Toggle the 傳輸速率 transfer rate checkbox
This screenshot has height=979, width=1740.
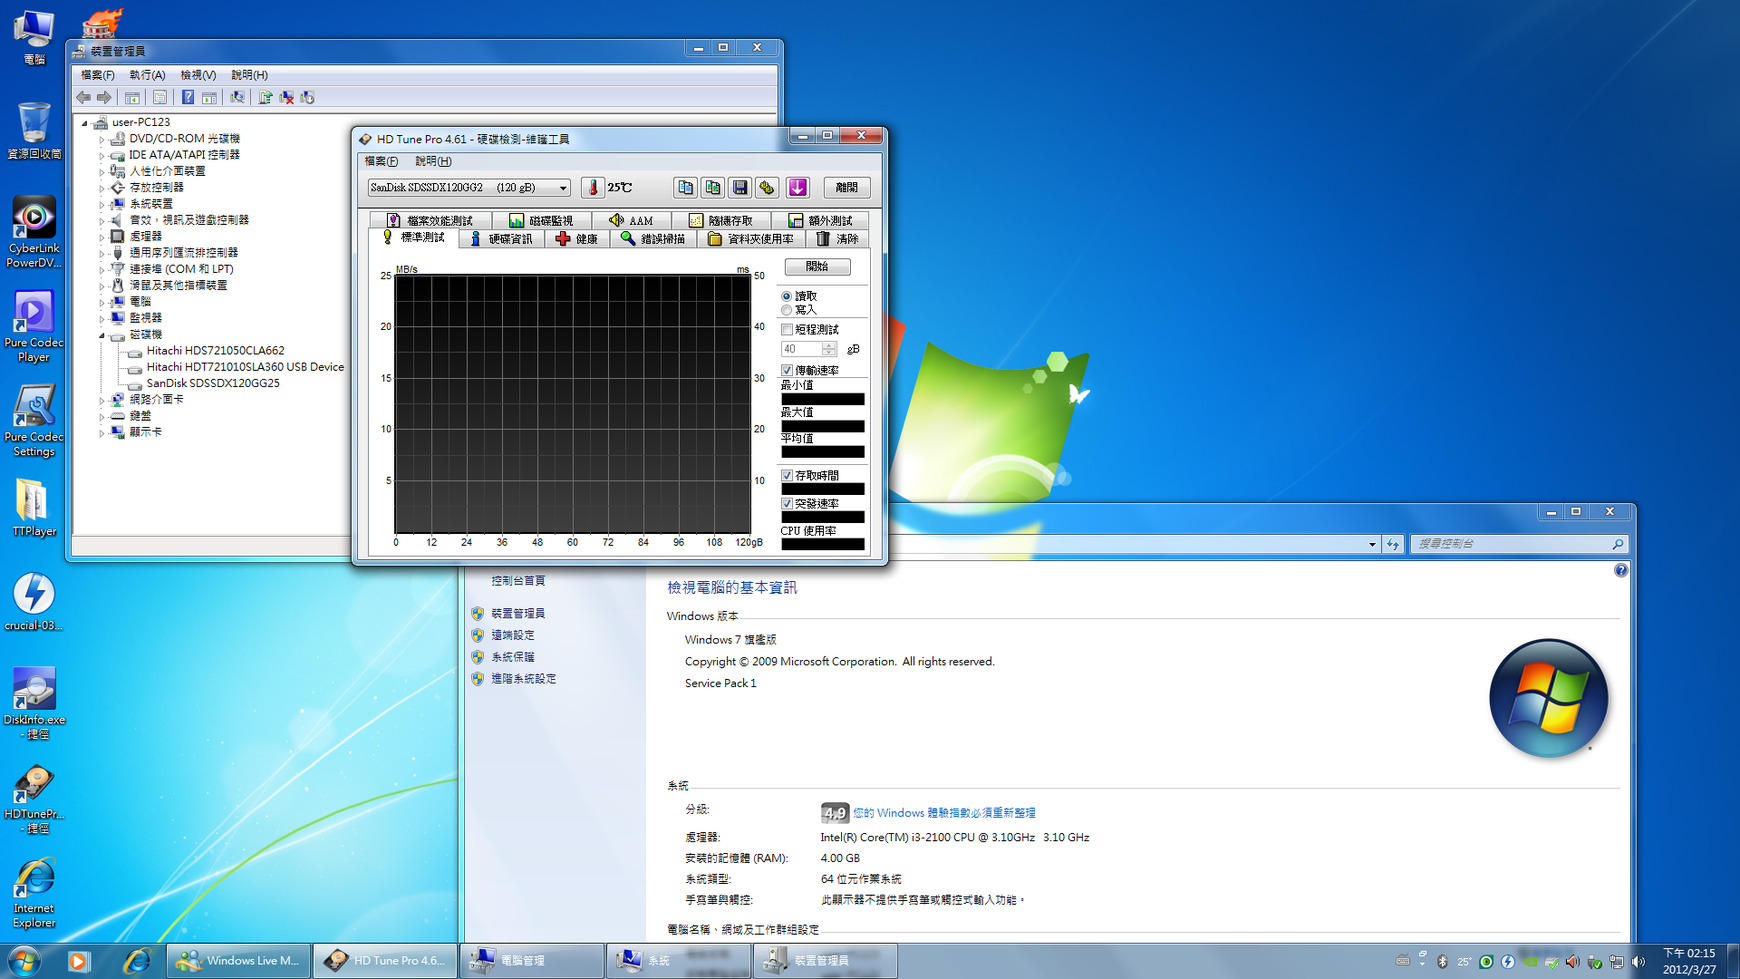coord(787,370)
